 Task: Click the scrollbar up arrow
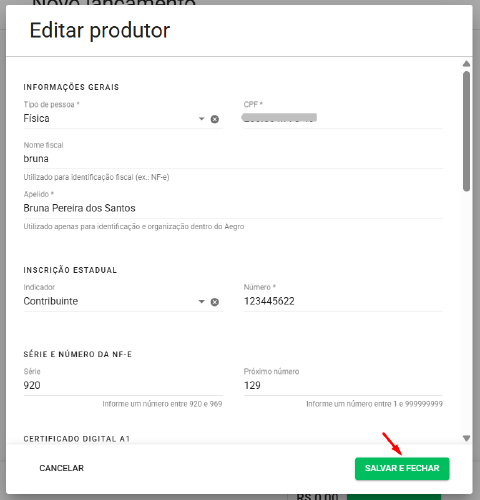[466, 64]
